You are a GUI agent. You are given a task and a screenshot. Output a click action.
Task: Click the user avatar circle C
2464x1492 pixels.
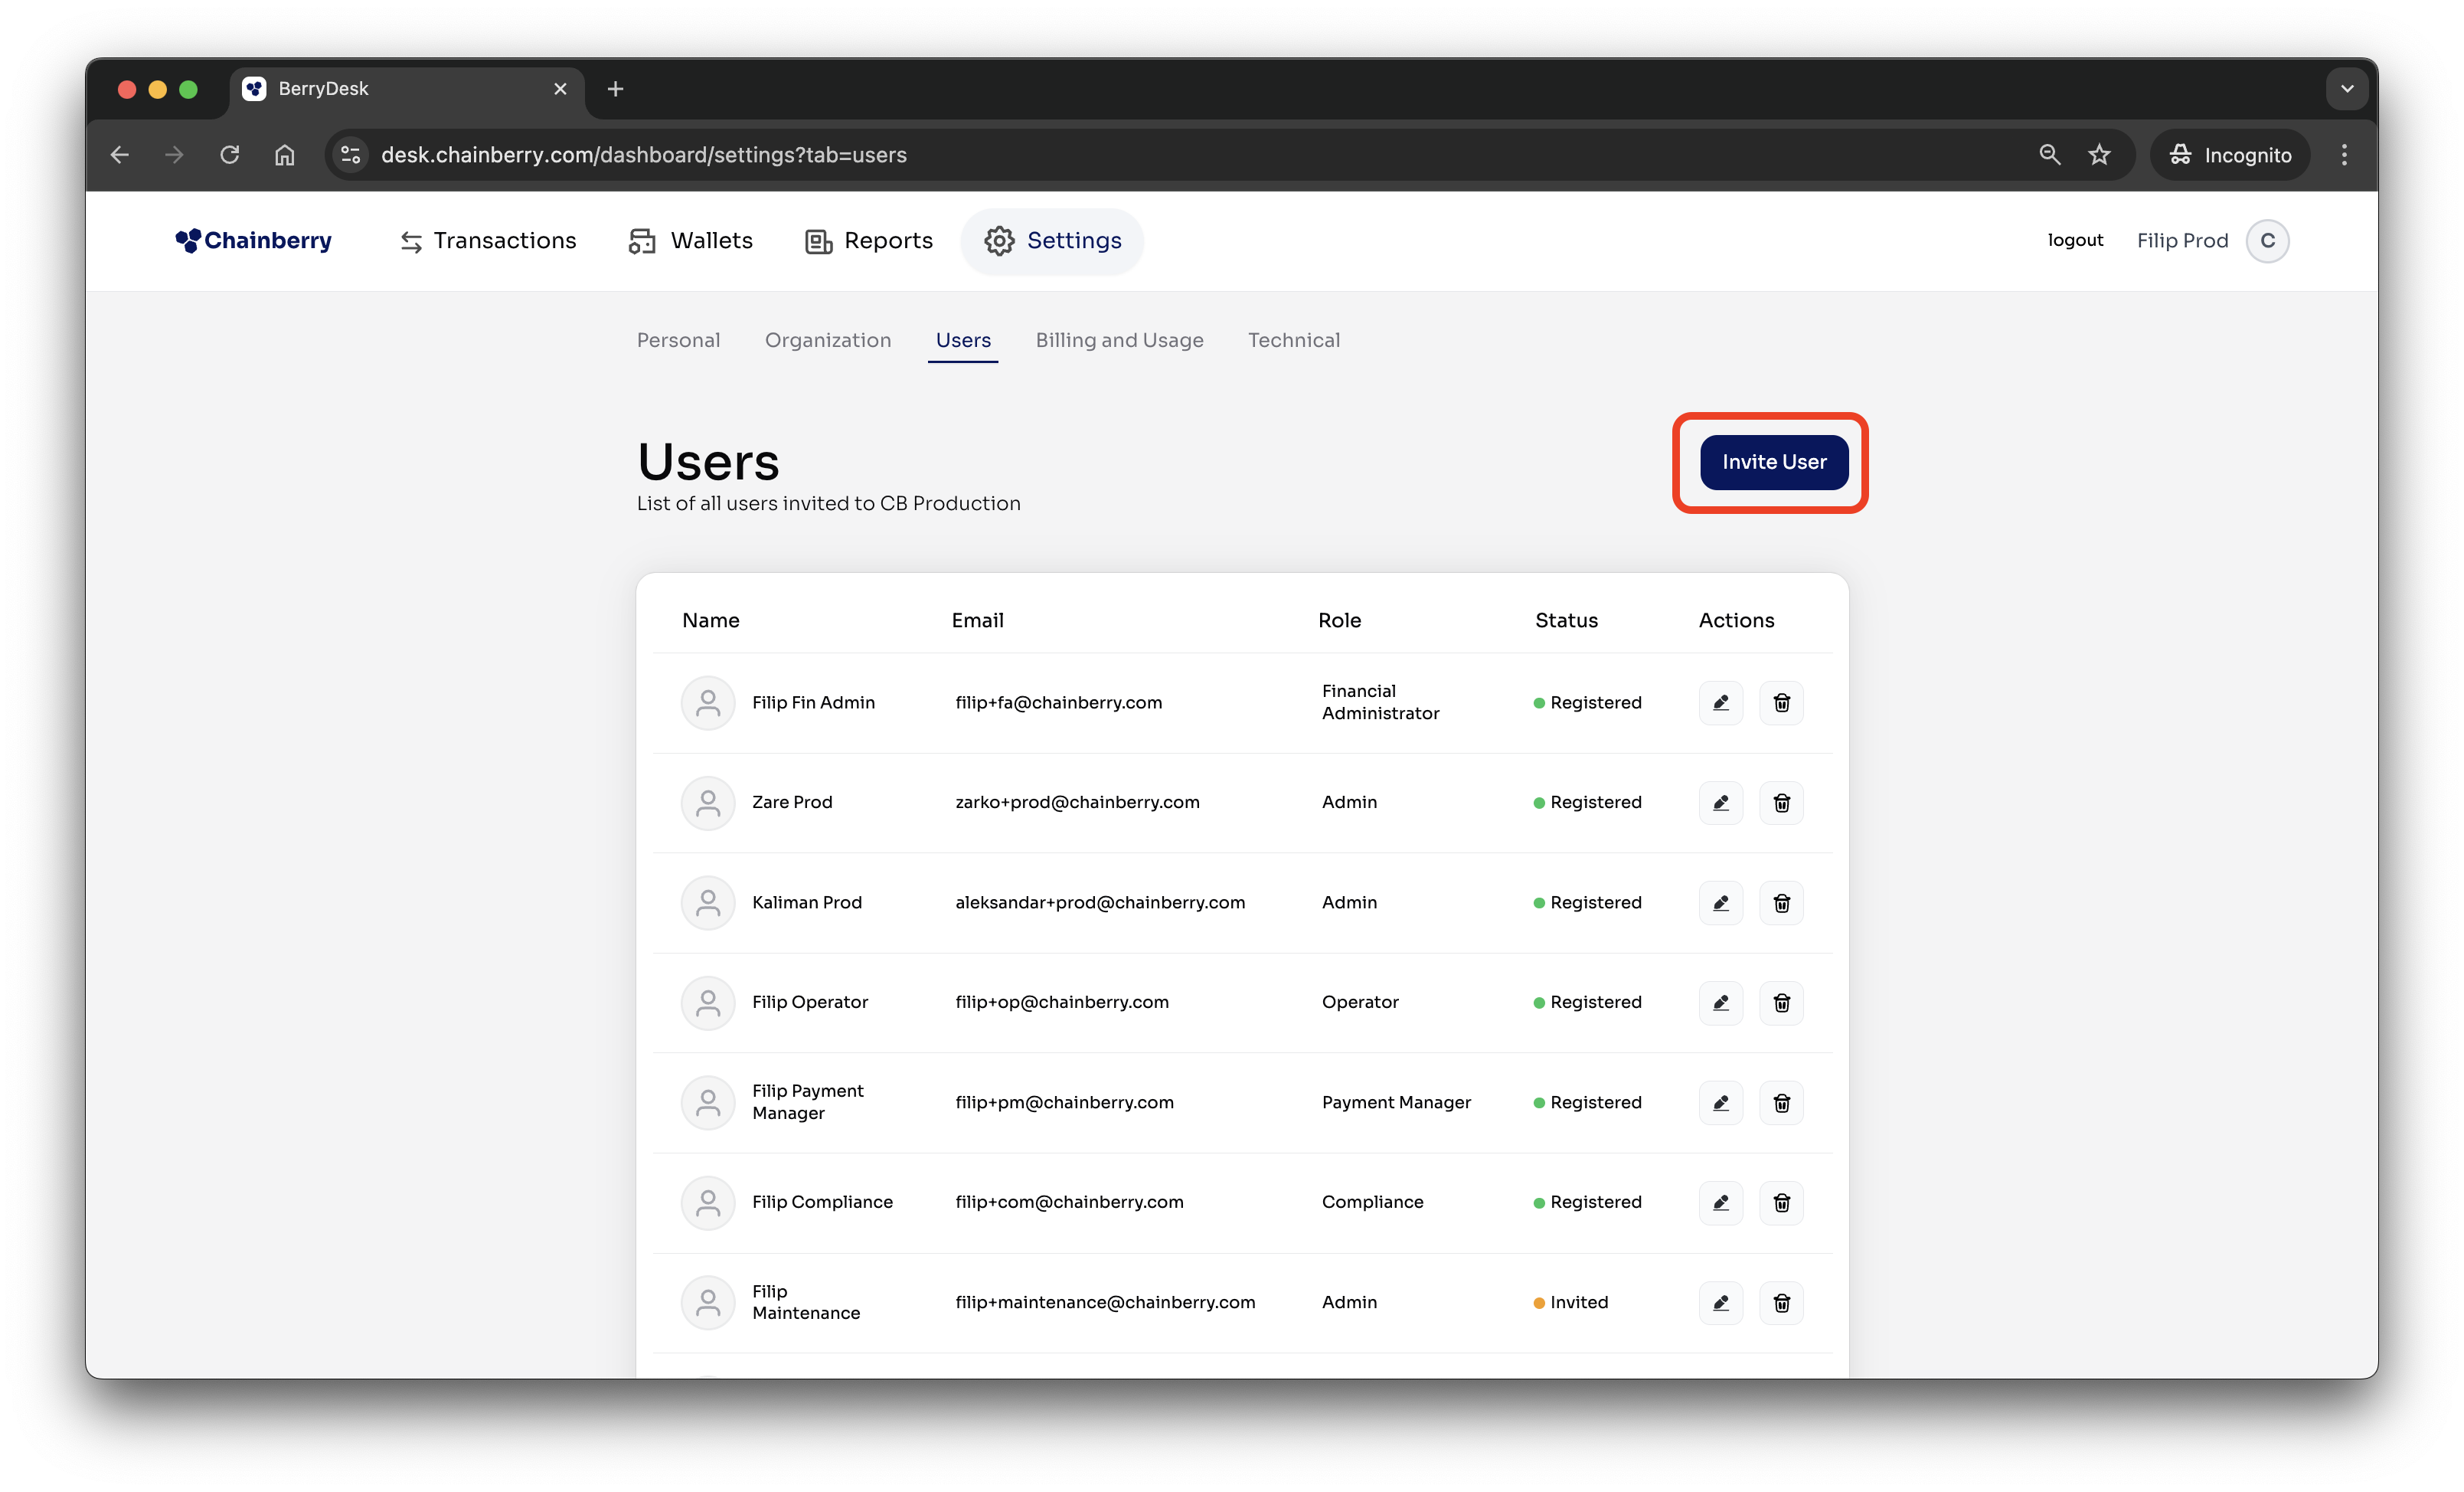pyautogui.click(x=2266, y=241)
